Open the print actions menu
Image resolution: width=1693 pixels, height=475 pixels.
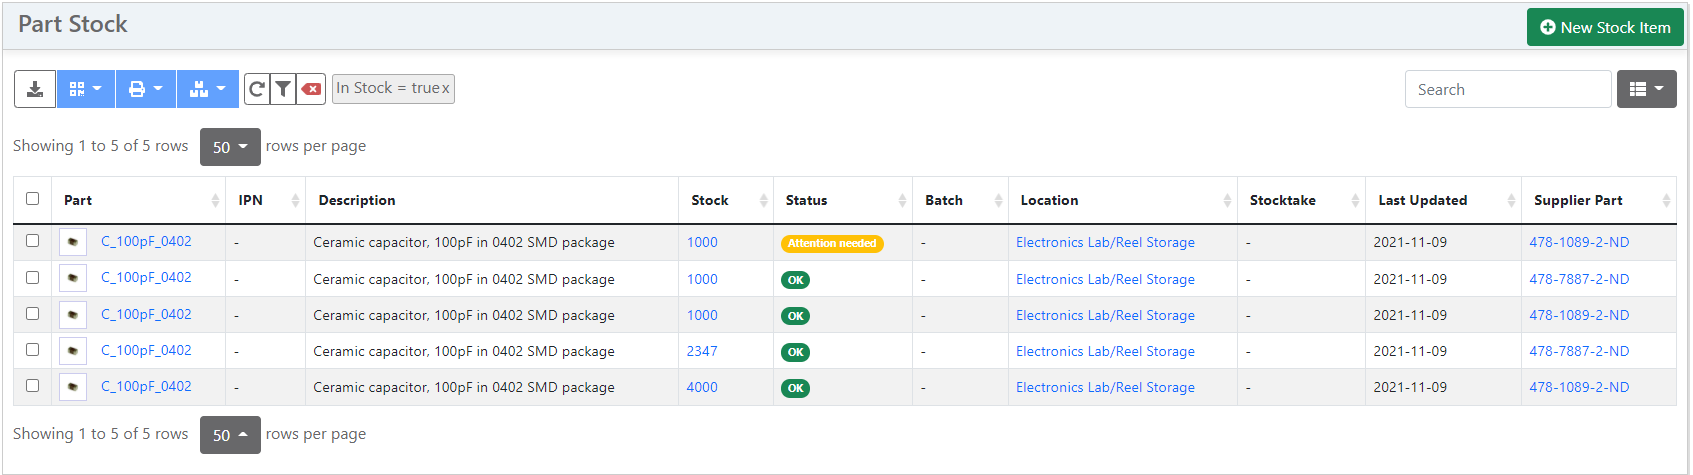click(x=146, y=89)
